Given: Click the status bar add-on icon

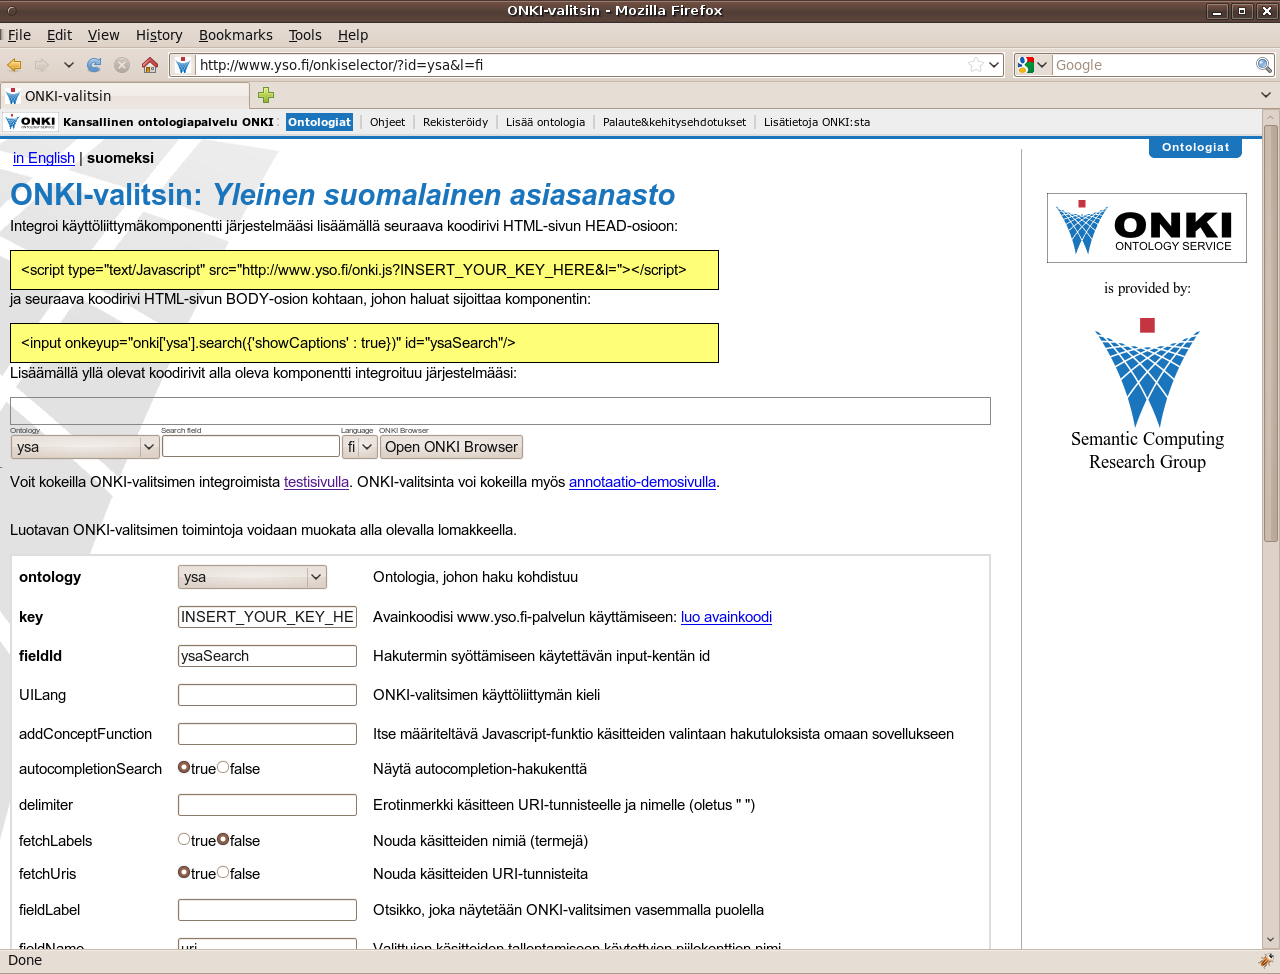Looking at the screenshot, I should 1265,960.
